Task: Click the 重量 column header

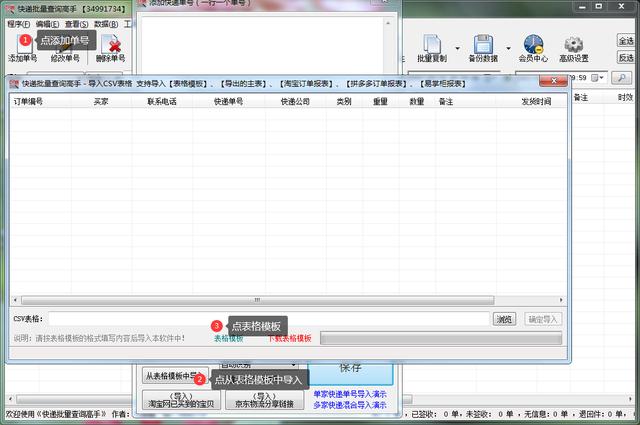Action: (x=380, y=102)
